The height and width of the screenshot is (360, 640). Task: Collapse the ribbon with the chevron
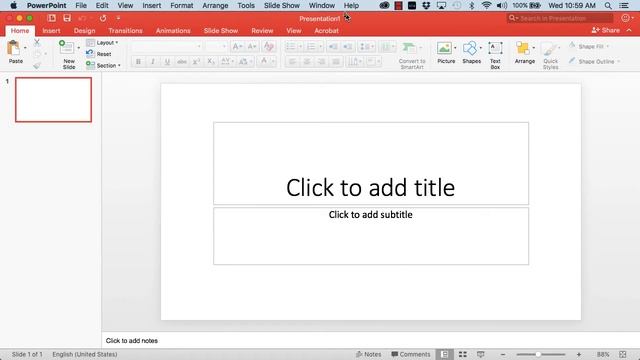click(x=629, y=30)
